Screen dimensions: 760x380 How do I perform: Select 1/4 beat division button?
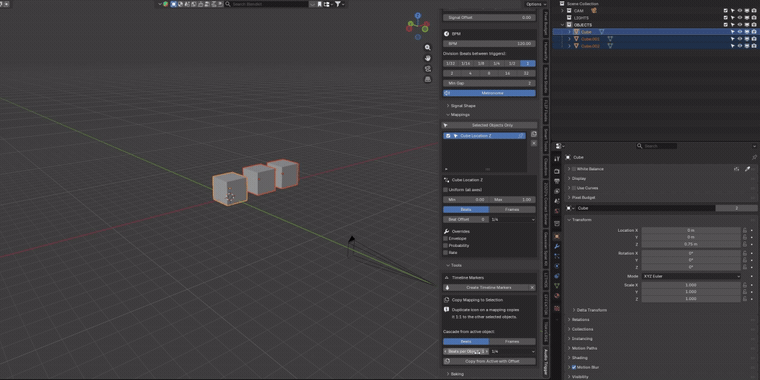[x=497, y=63]
